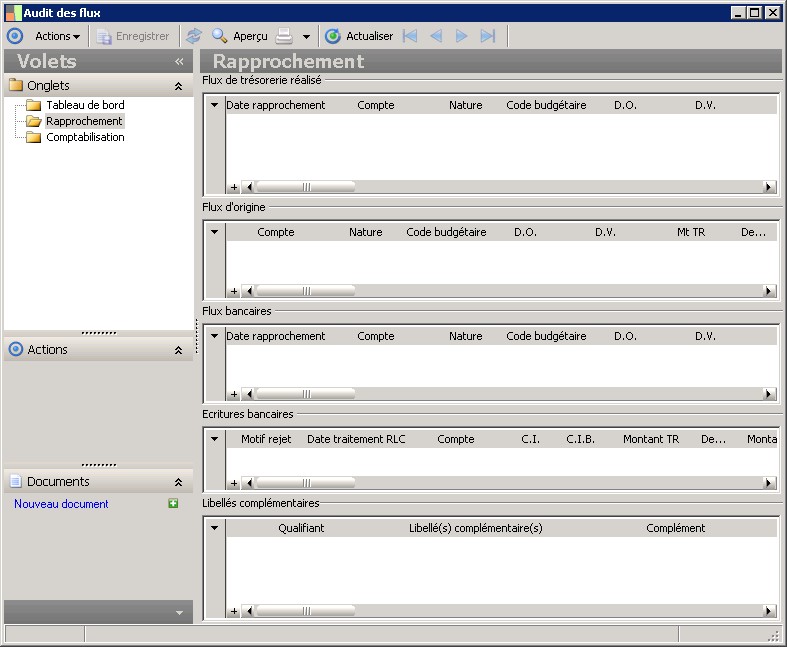The height and width of the screenshot is (647, 787).
Task: Go to the last record arrow
Action: [x=488, y=36]
